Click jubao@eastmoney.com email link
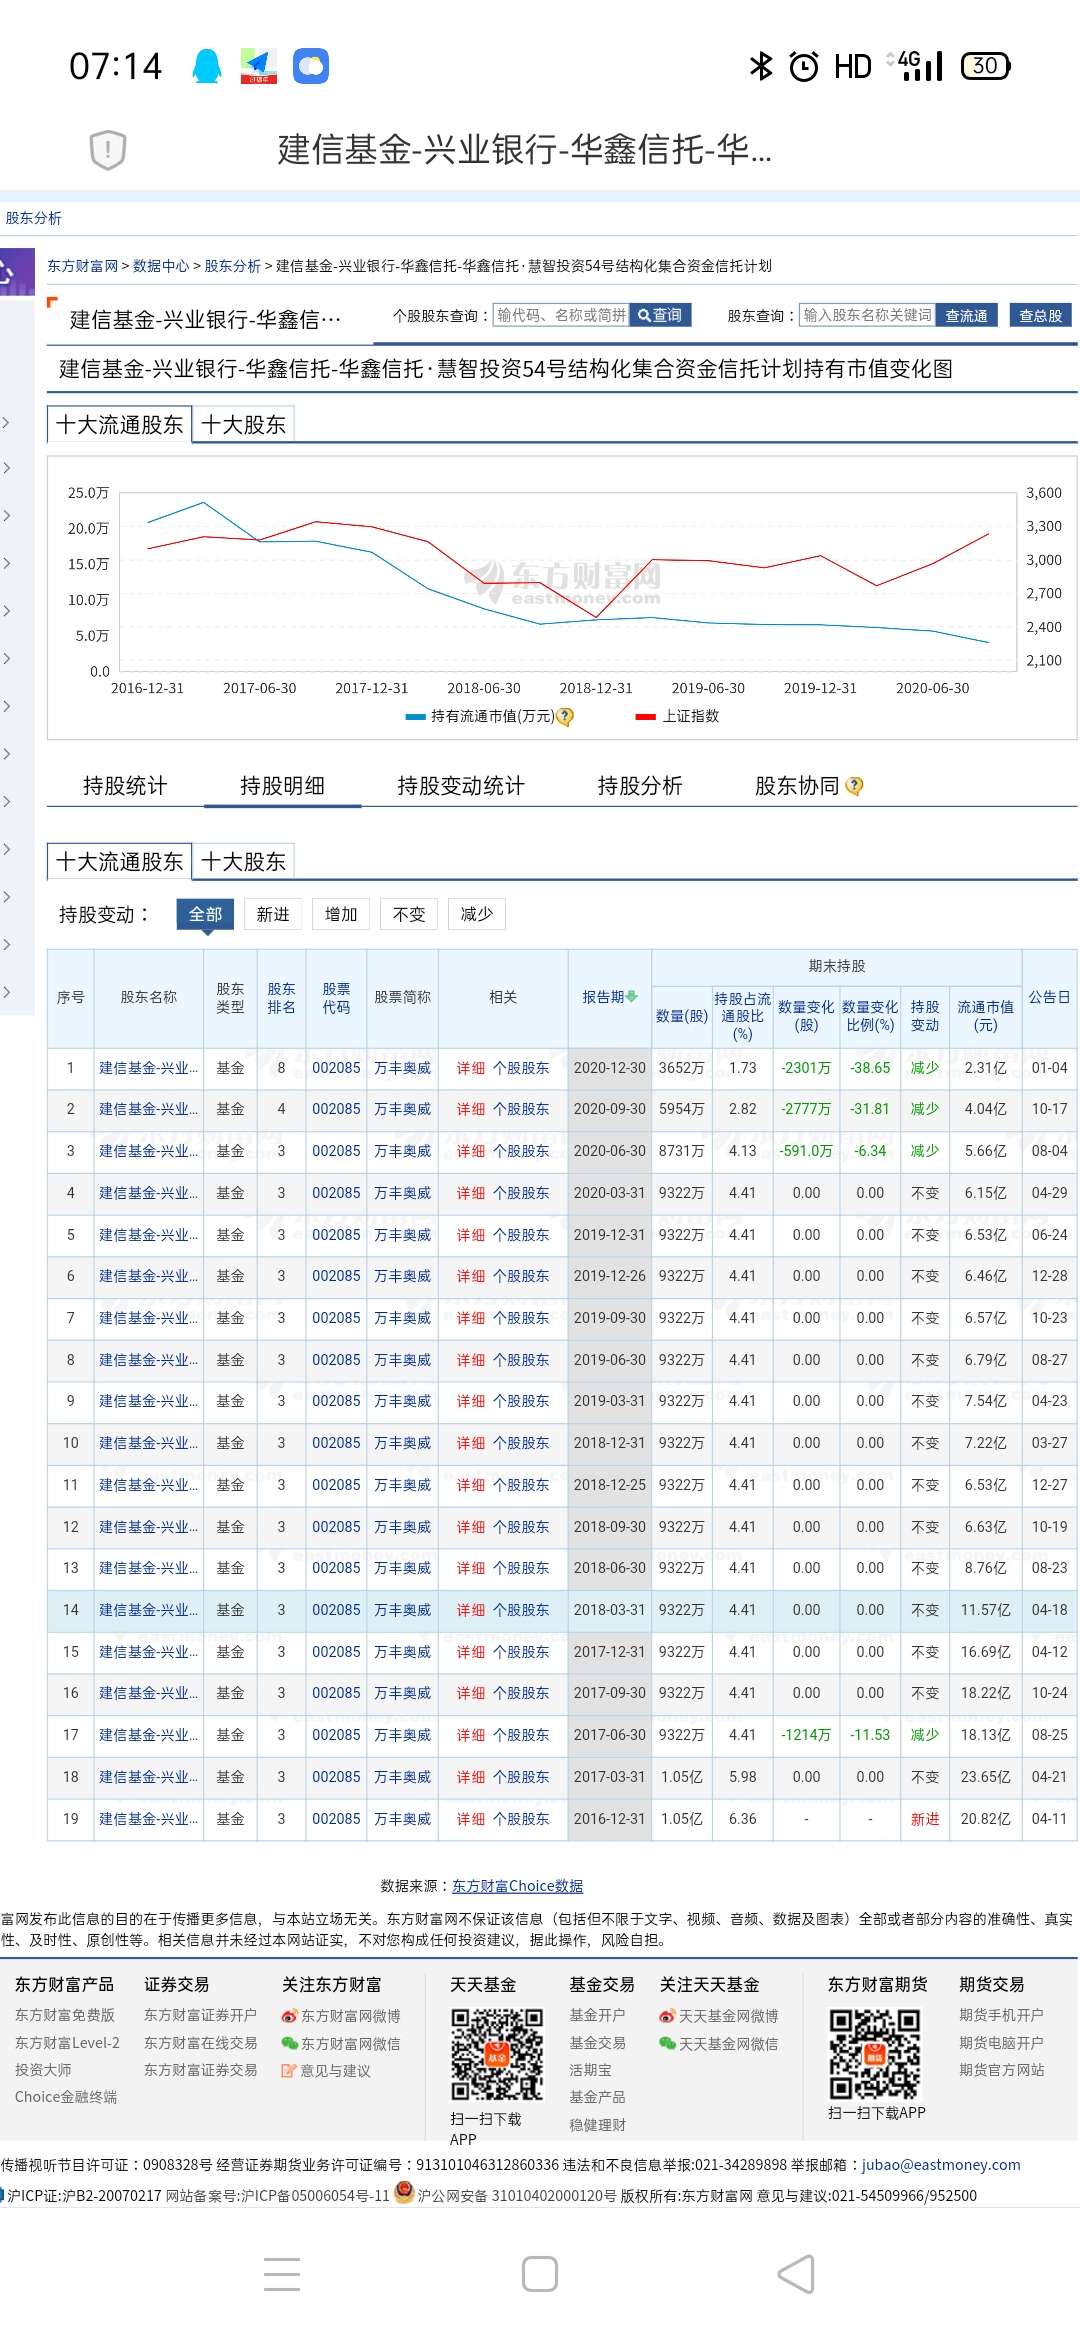 coord(942,2165)
